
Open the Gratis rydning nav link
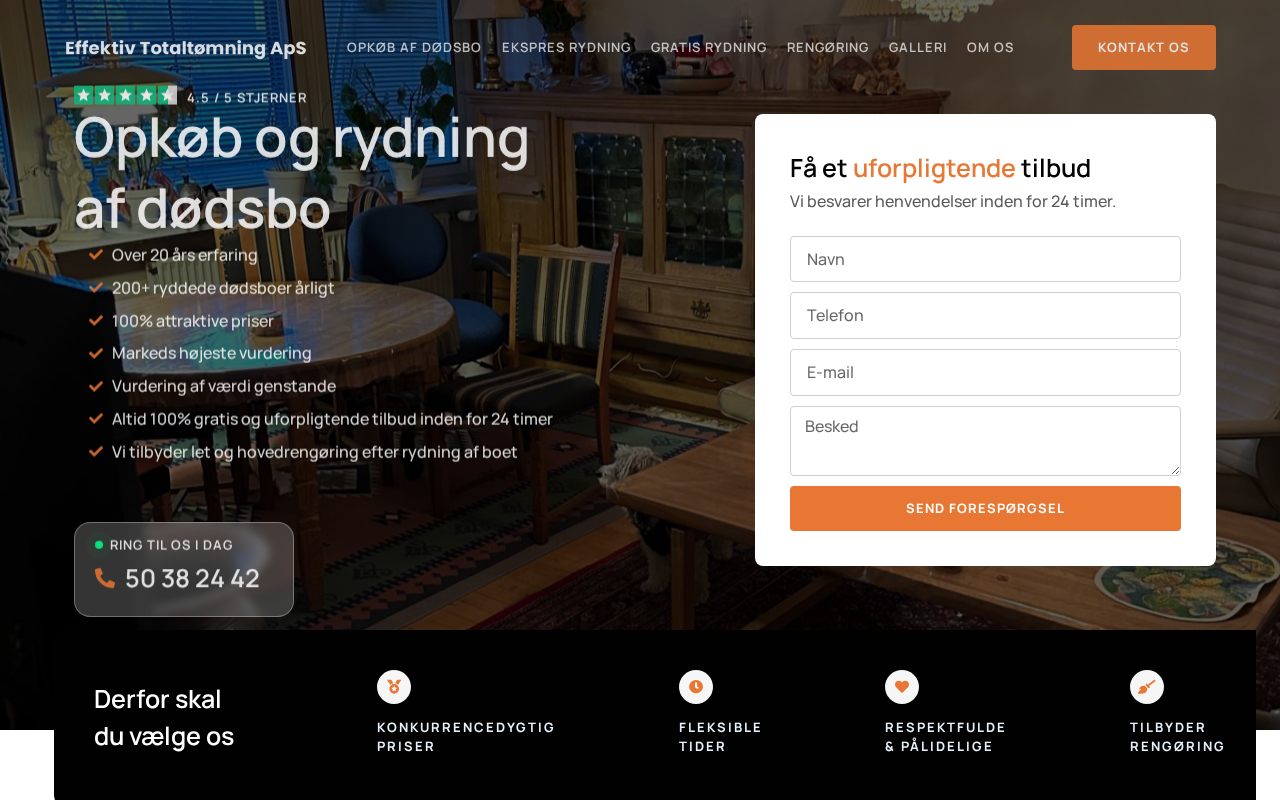coord(709,47)
